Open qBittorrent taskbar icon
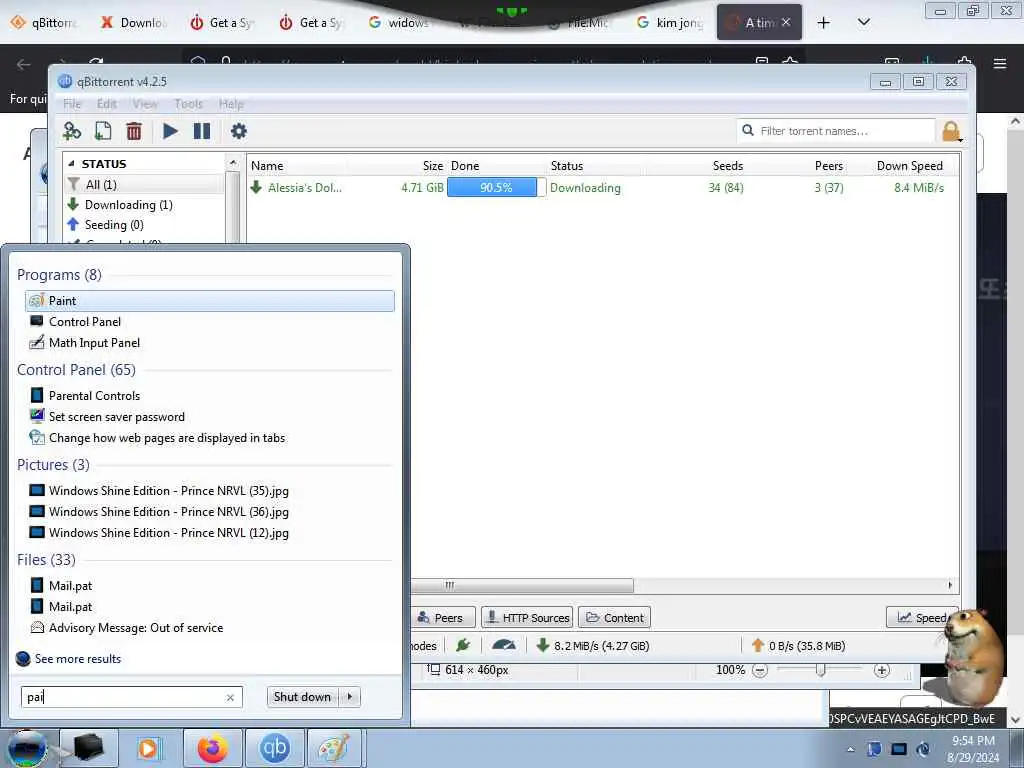This screenshot has width=1024, height=768. click(x=274, y=748)
